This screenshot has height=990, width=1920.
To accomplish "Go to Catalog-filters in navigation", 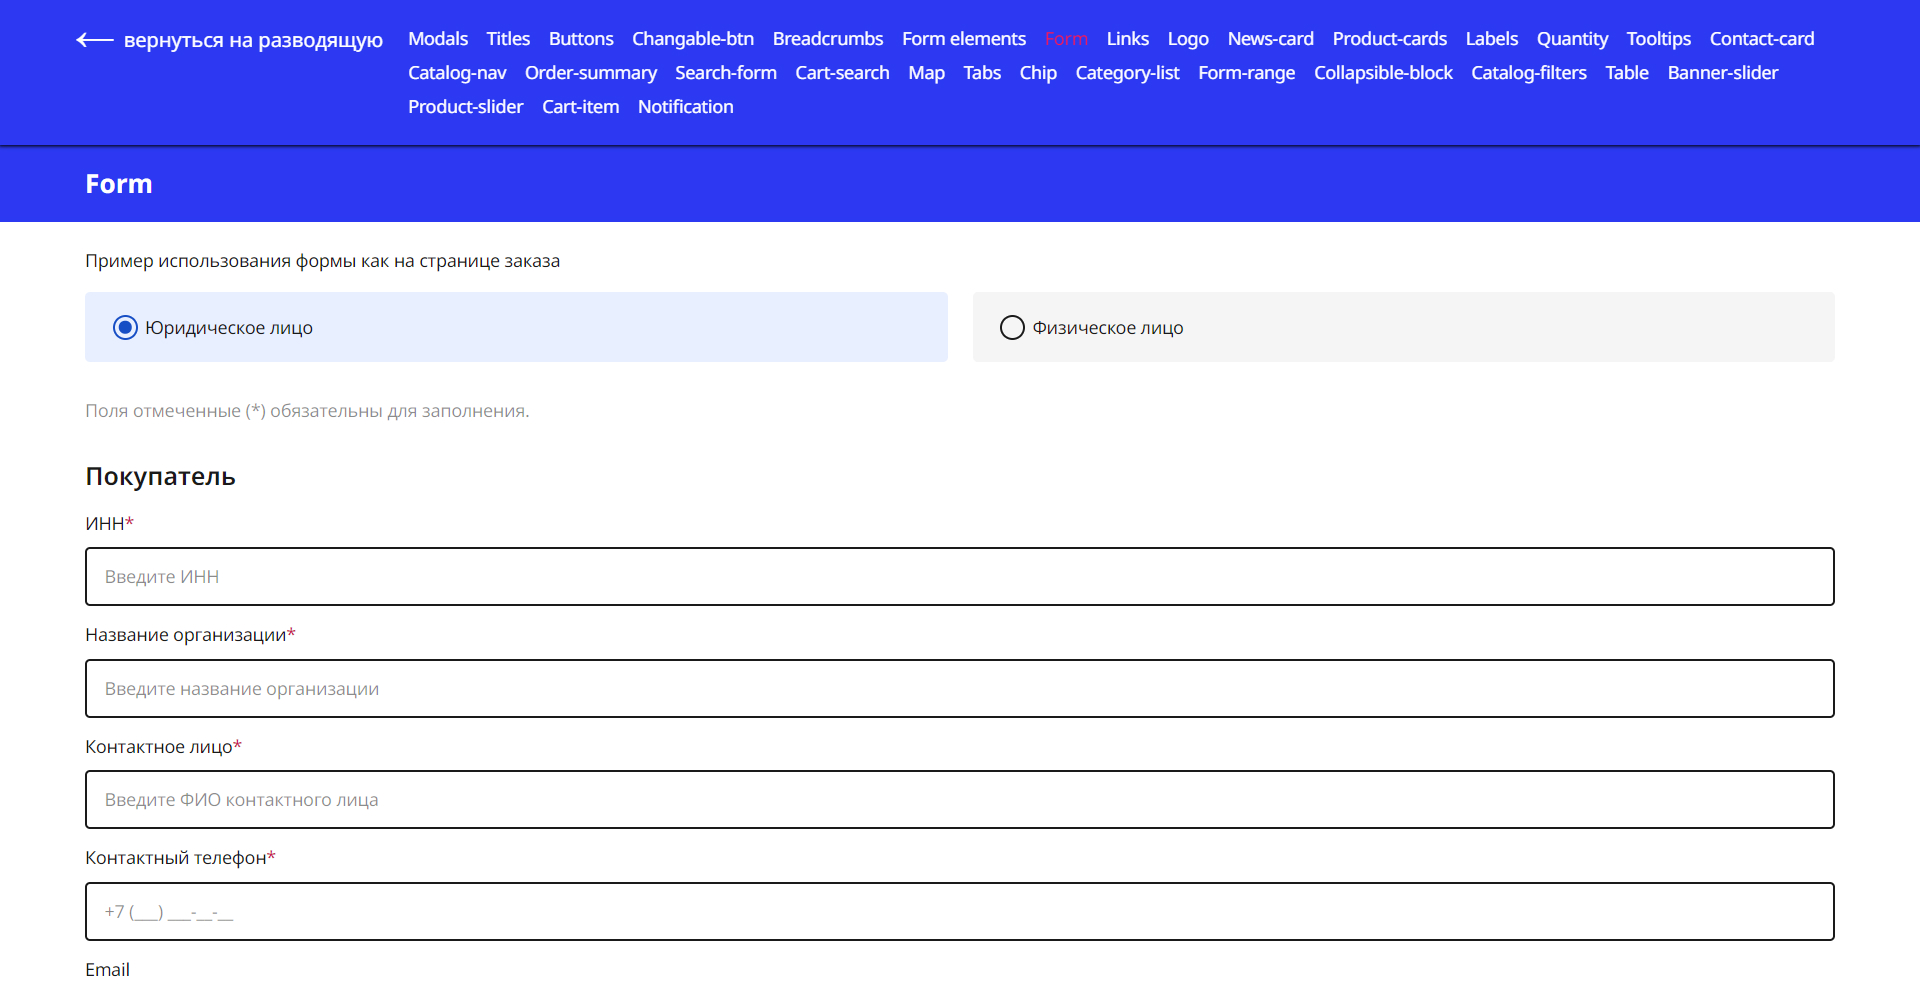I will (1528, 73).
